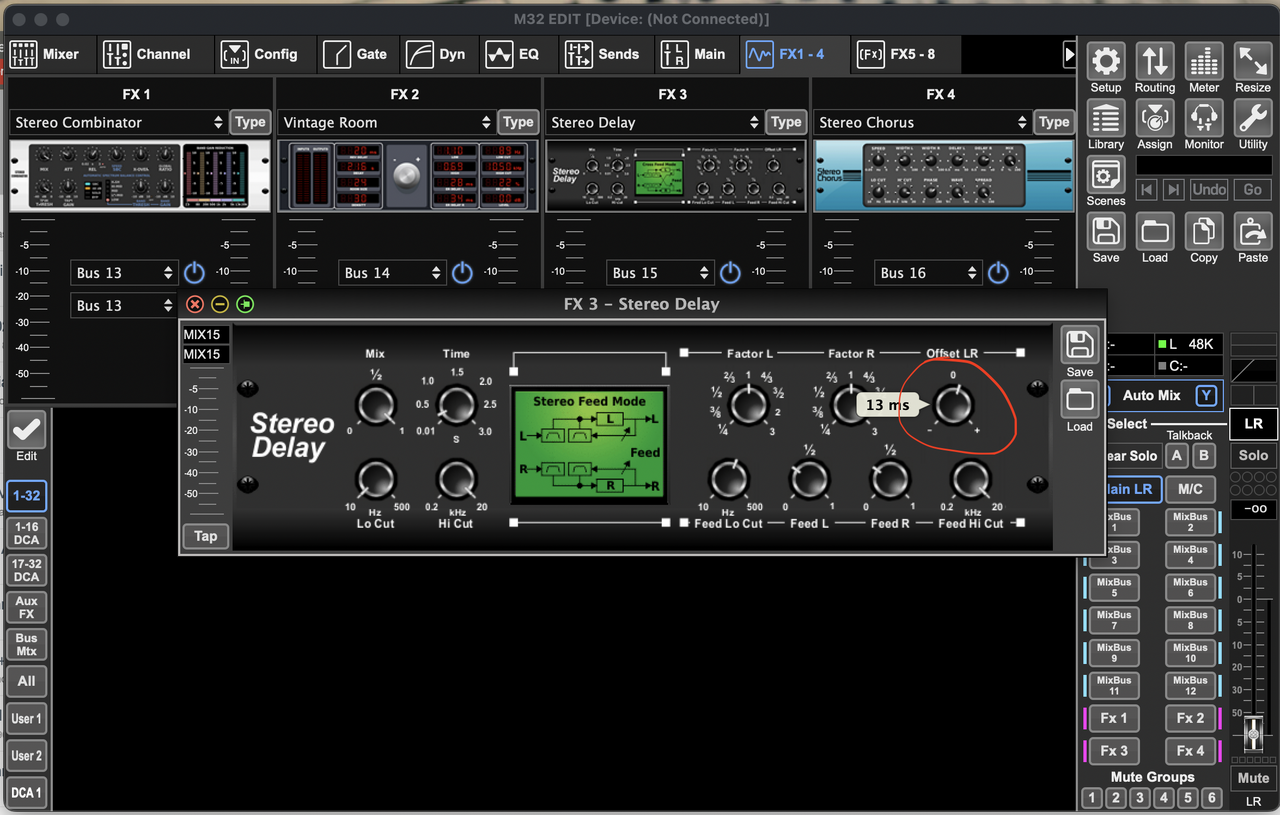Viewport: 1280px width, 815px height.
Task: Click the Type button for FX 1
Action: tap(250, 122)
